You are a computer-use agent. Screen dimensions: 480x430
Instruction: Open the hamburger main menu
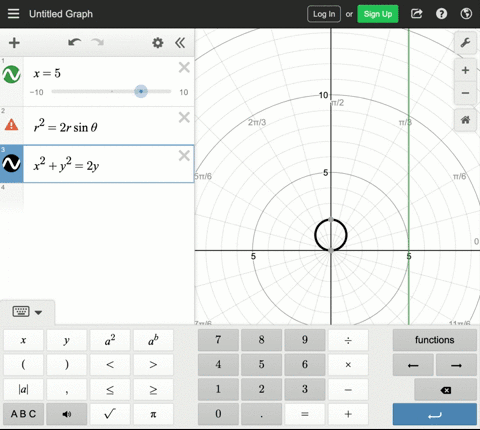[x=13, y=14]
